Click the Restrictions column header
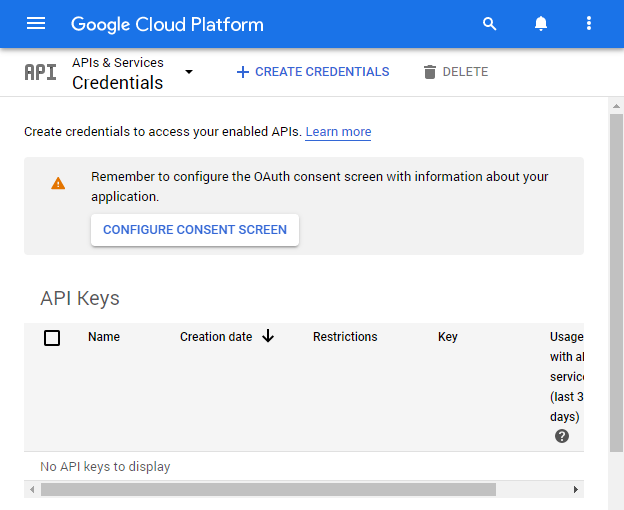The image size is (624, 510). click(345, 337)
